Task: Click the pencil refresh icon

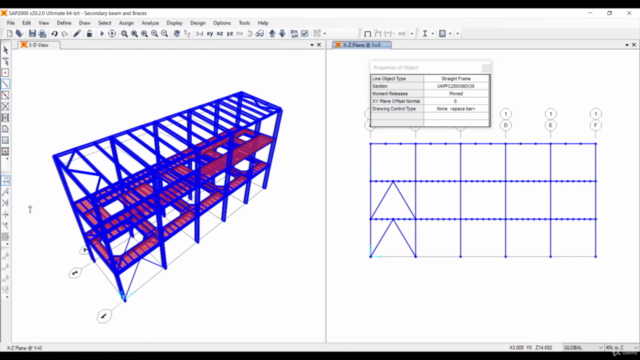Action: point(77,34)
